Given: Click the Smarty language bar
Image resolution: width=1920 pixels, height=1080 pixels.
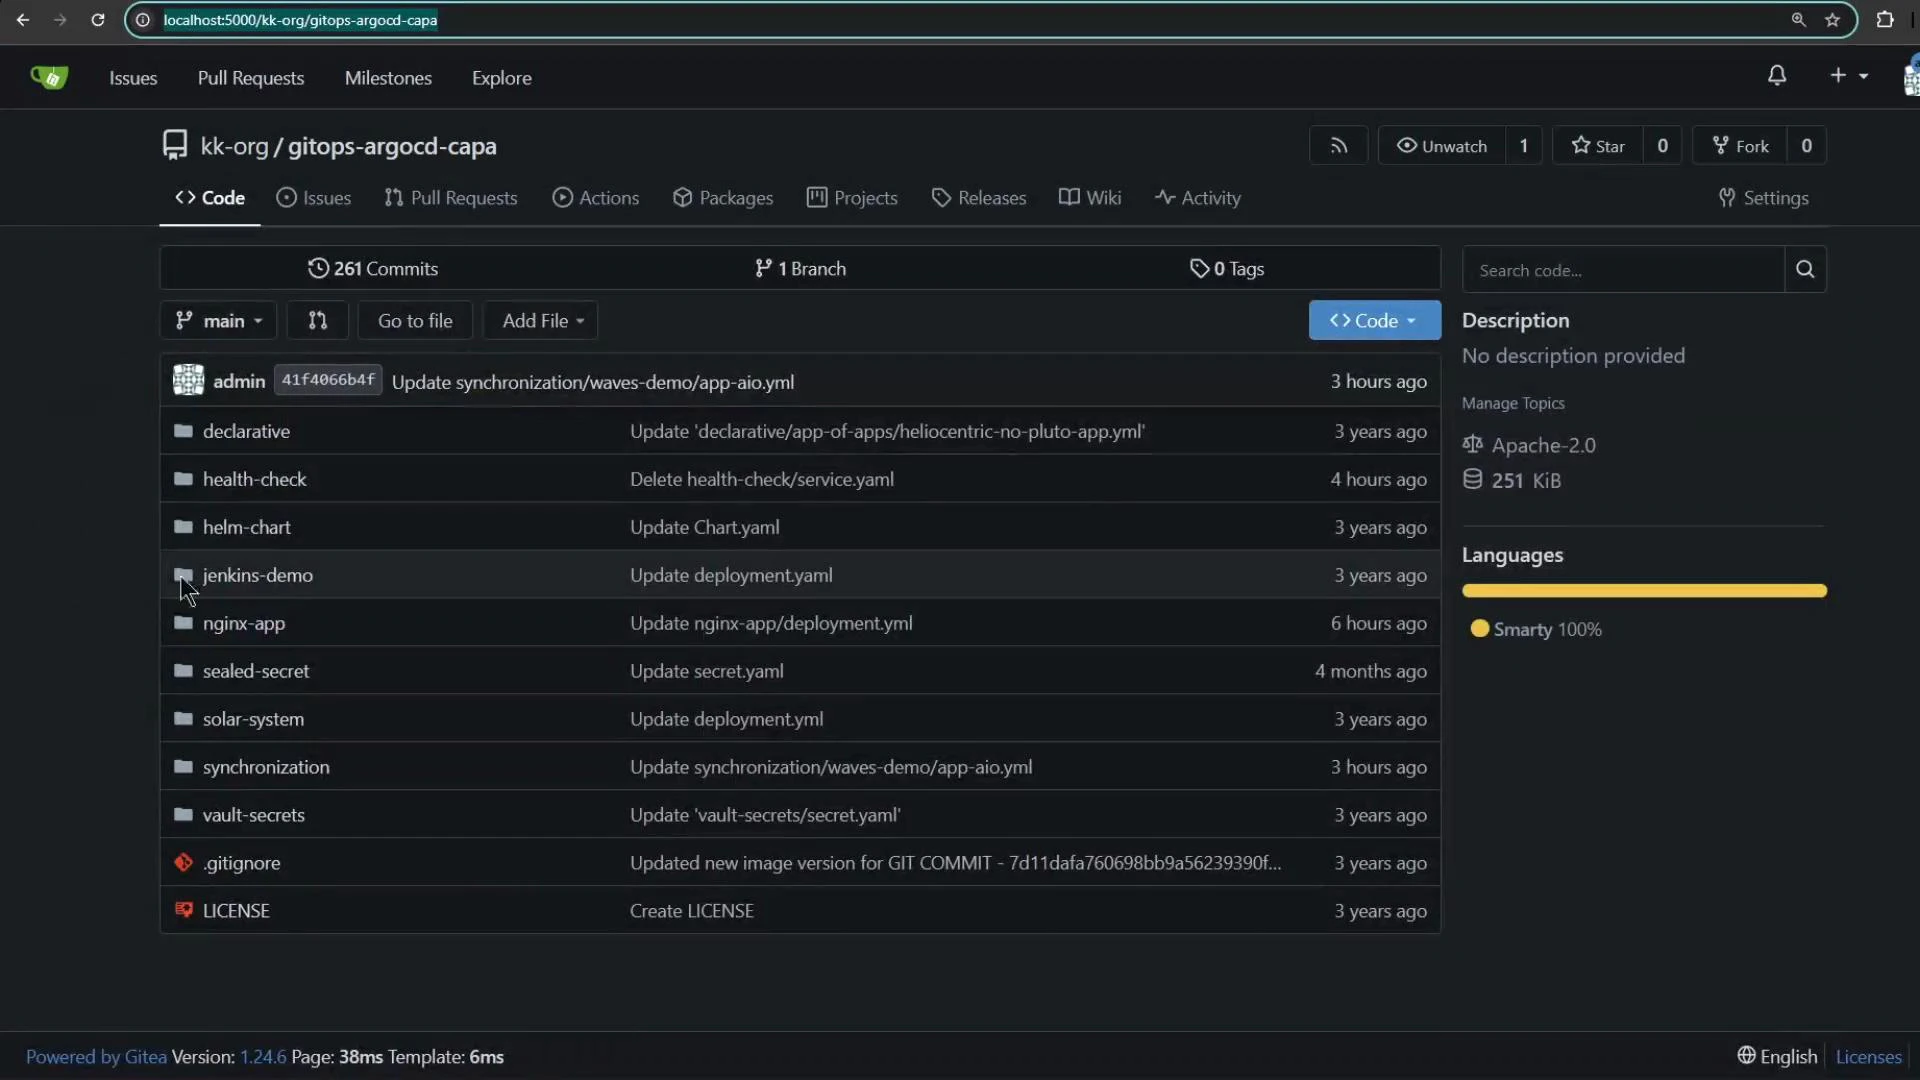Looking at the screenshot, I should click(1643, 591).
